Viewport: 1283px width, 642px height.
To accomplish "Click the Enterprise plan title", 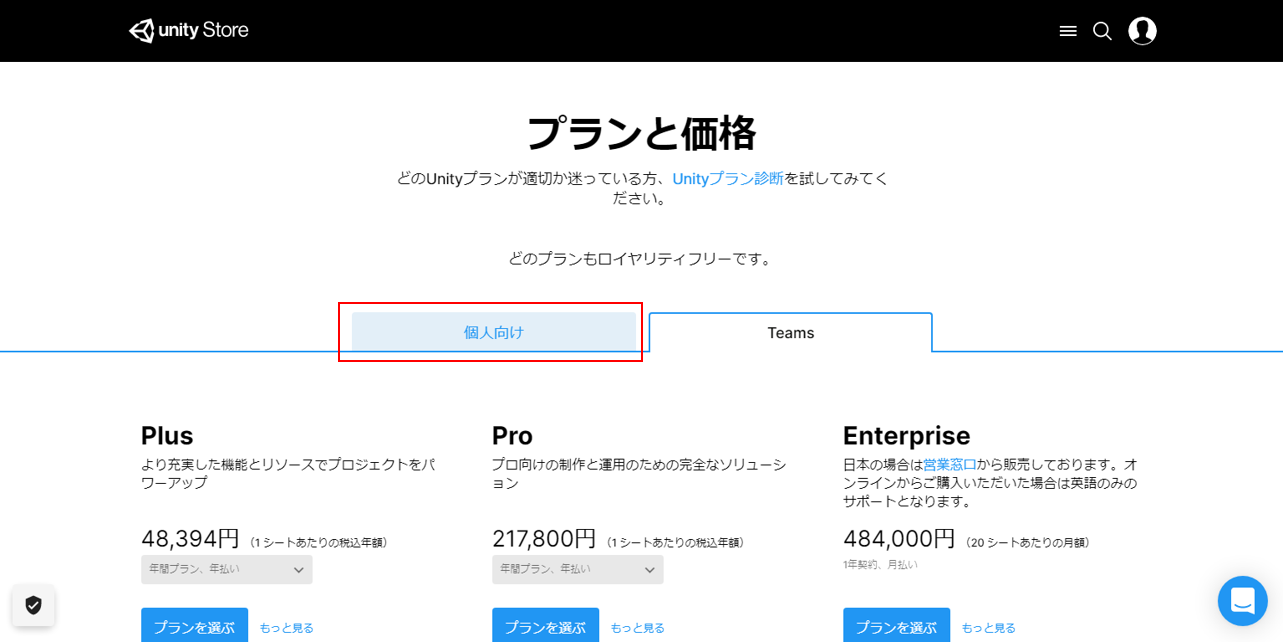I will point(907,436).
